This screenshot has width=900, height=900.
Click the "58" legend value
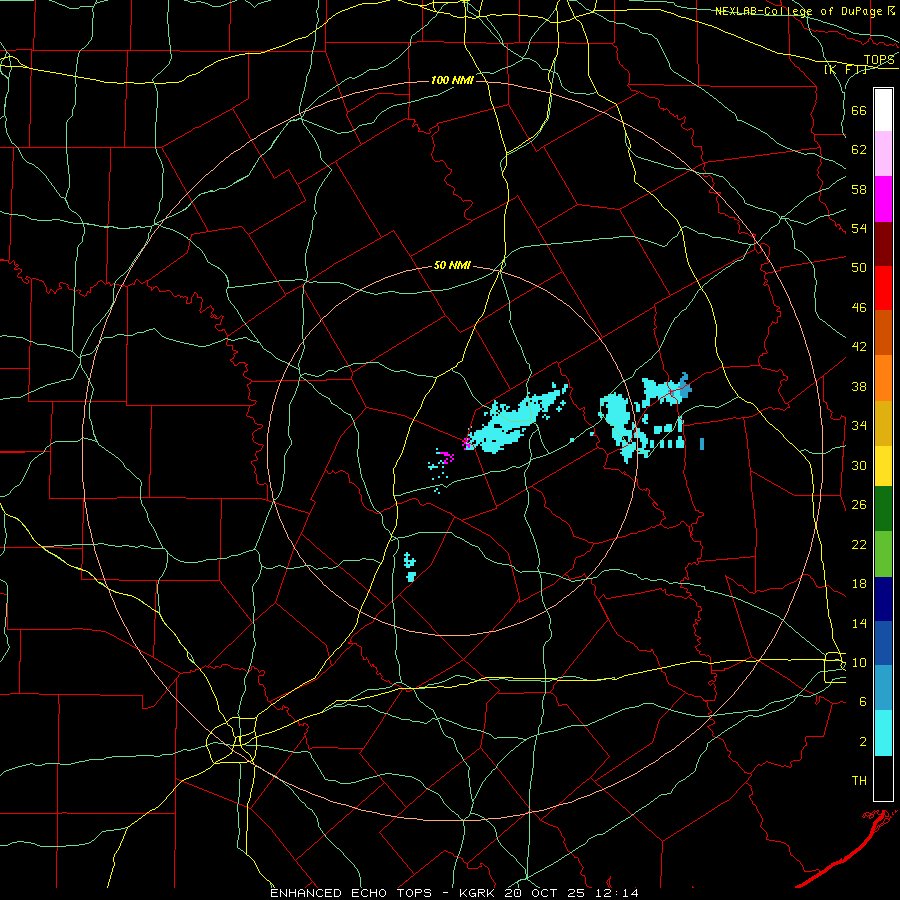[859, 189]
